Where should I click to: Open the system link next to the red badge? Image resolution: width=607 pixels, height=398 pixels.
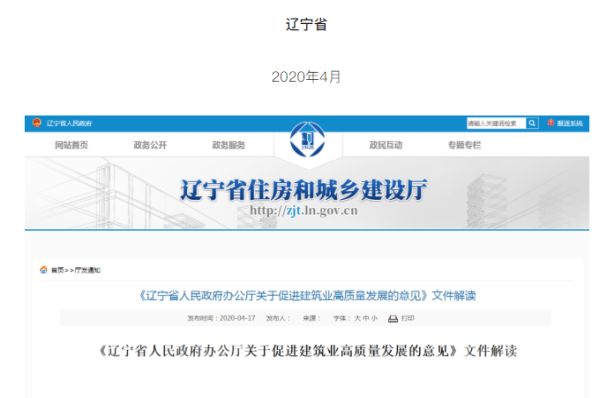point(570,124)
